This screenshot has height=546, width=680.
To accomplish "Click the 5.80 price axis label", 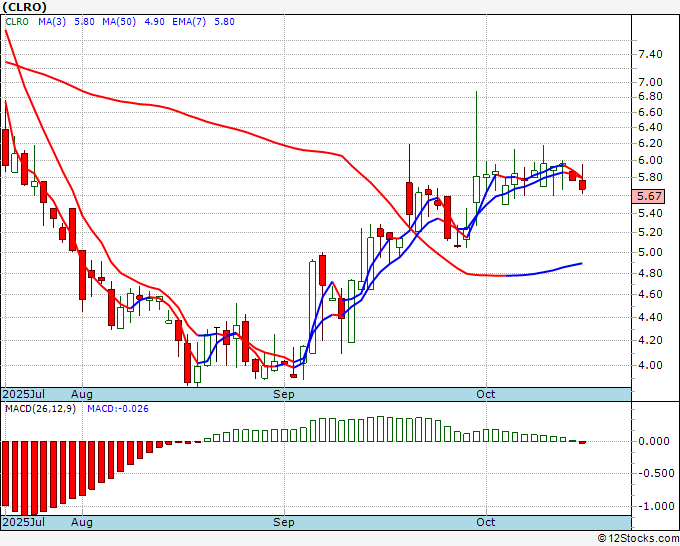I will pos(650,177).
